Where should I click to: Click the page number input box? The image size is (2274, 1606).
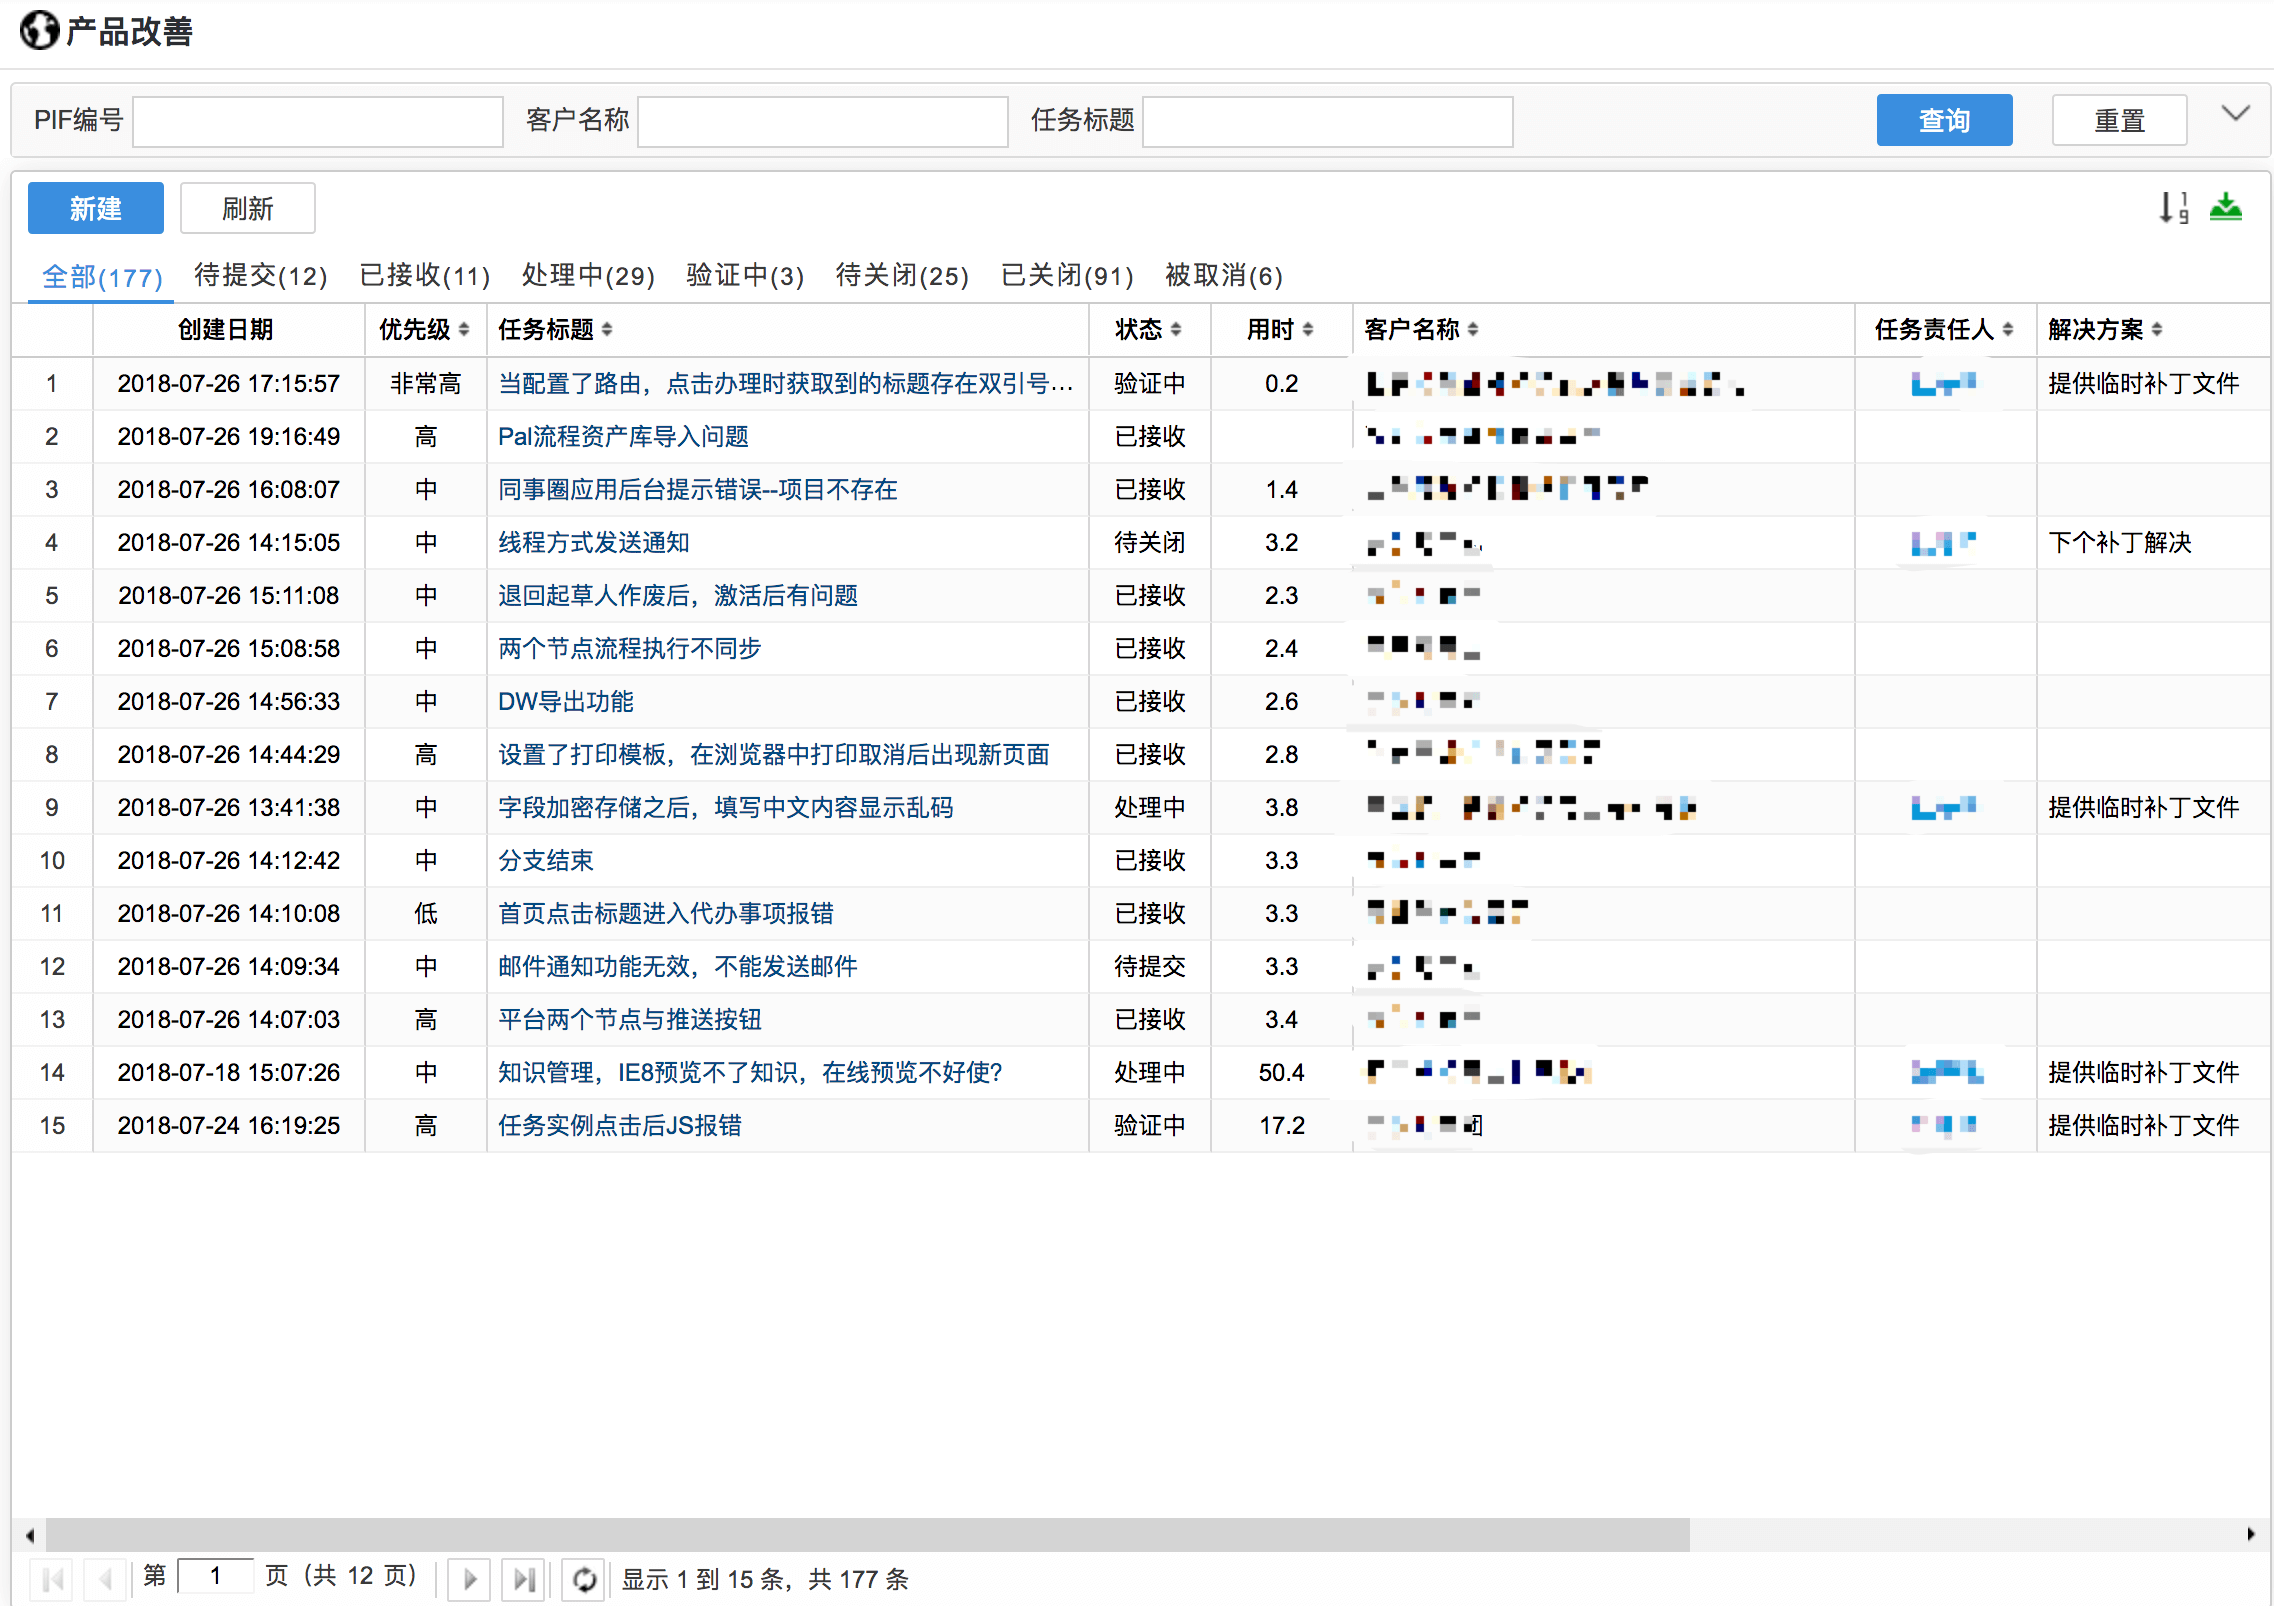pyautogui.click(x=216, y=1577)
